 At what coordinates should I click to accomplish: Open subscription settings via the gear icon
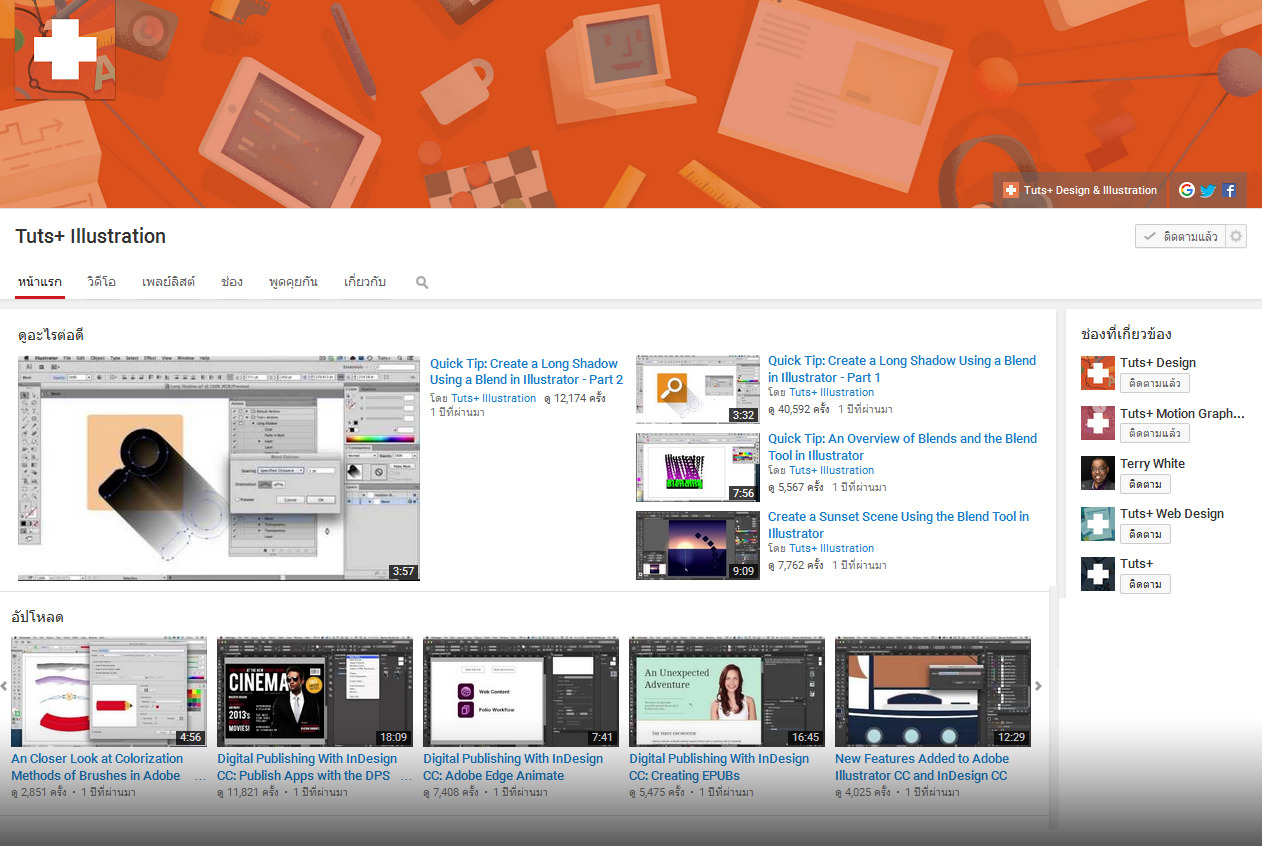(x=1236, y=236)
